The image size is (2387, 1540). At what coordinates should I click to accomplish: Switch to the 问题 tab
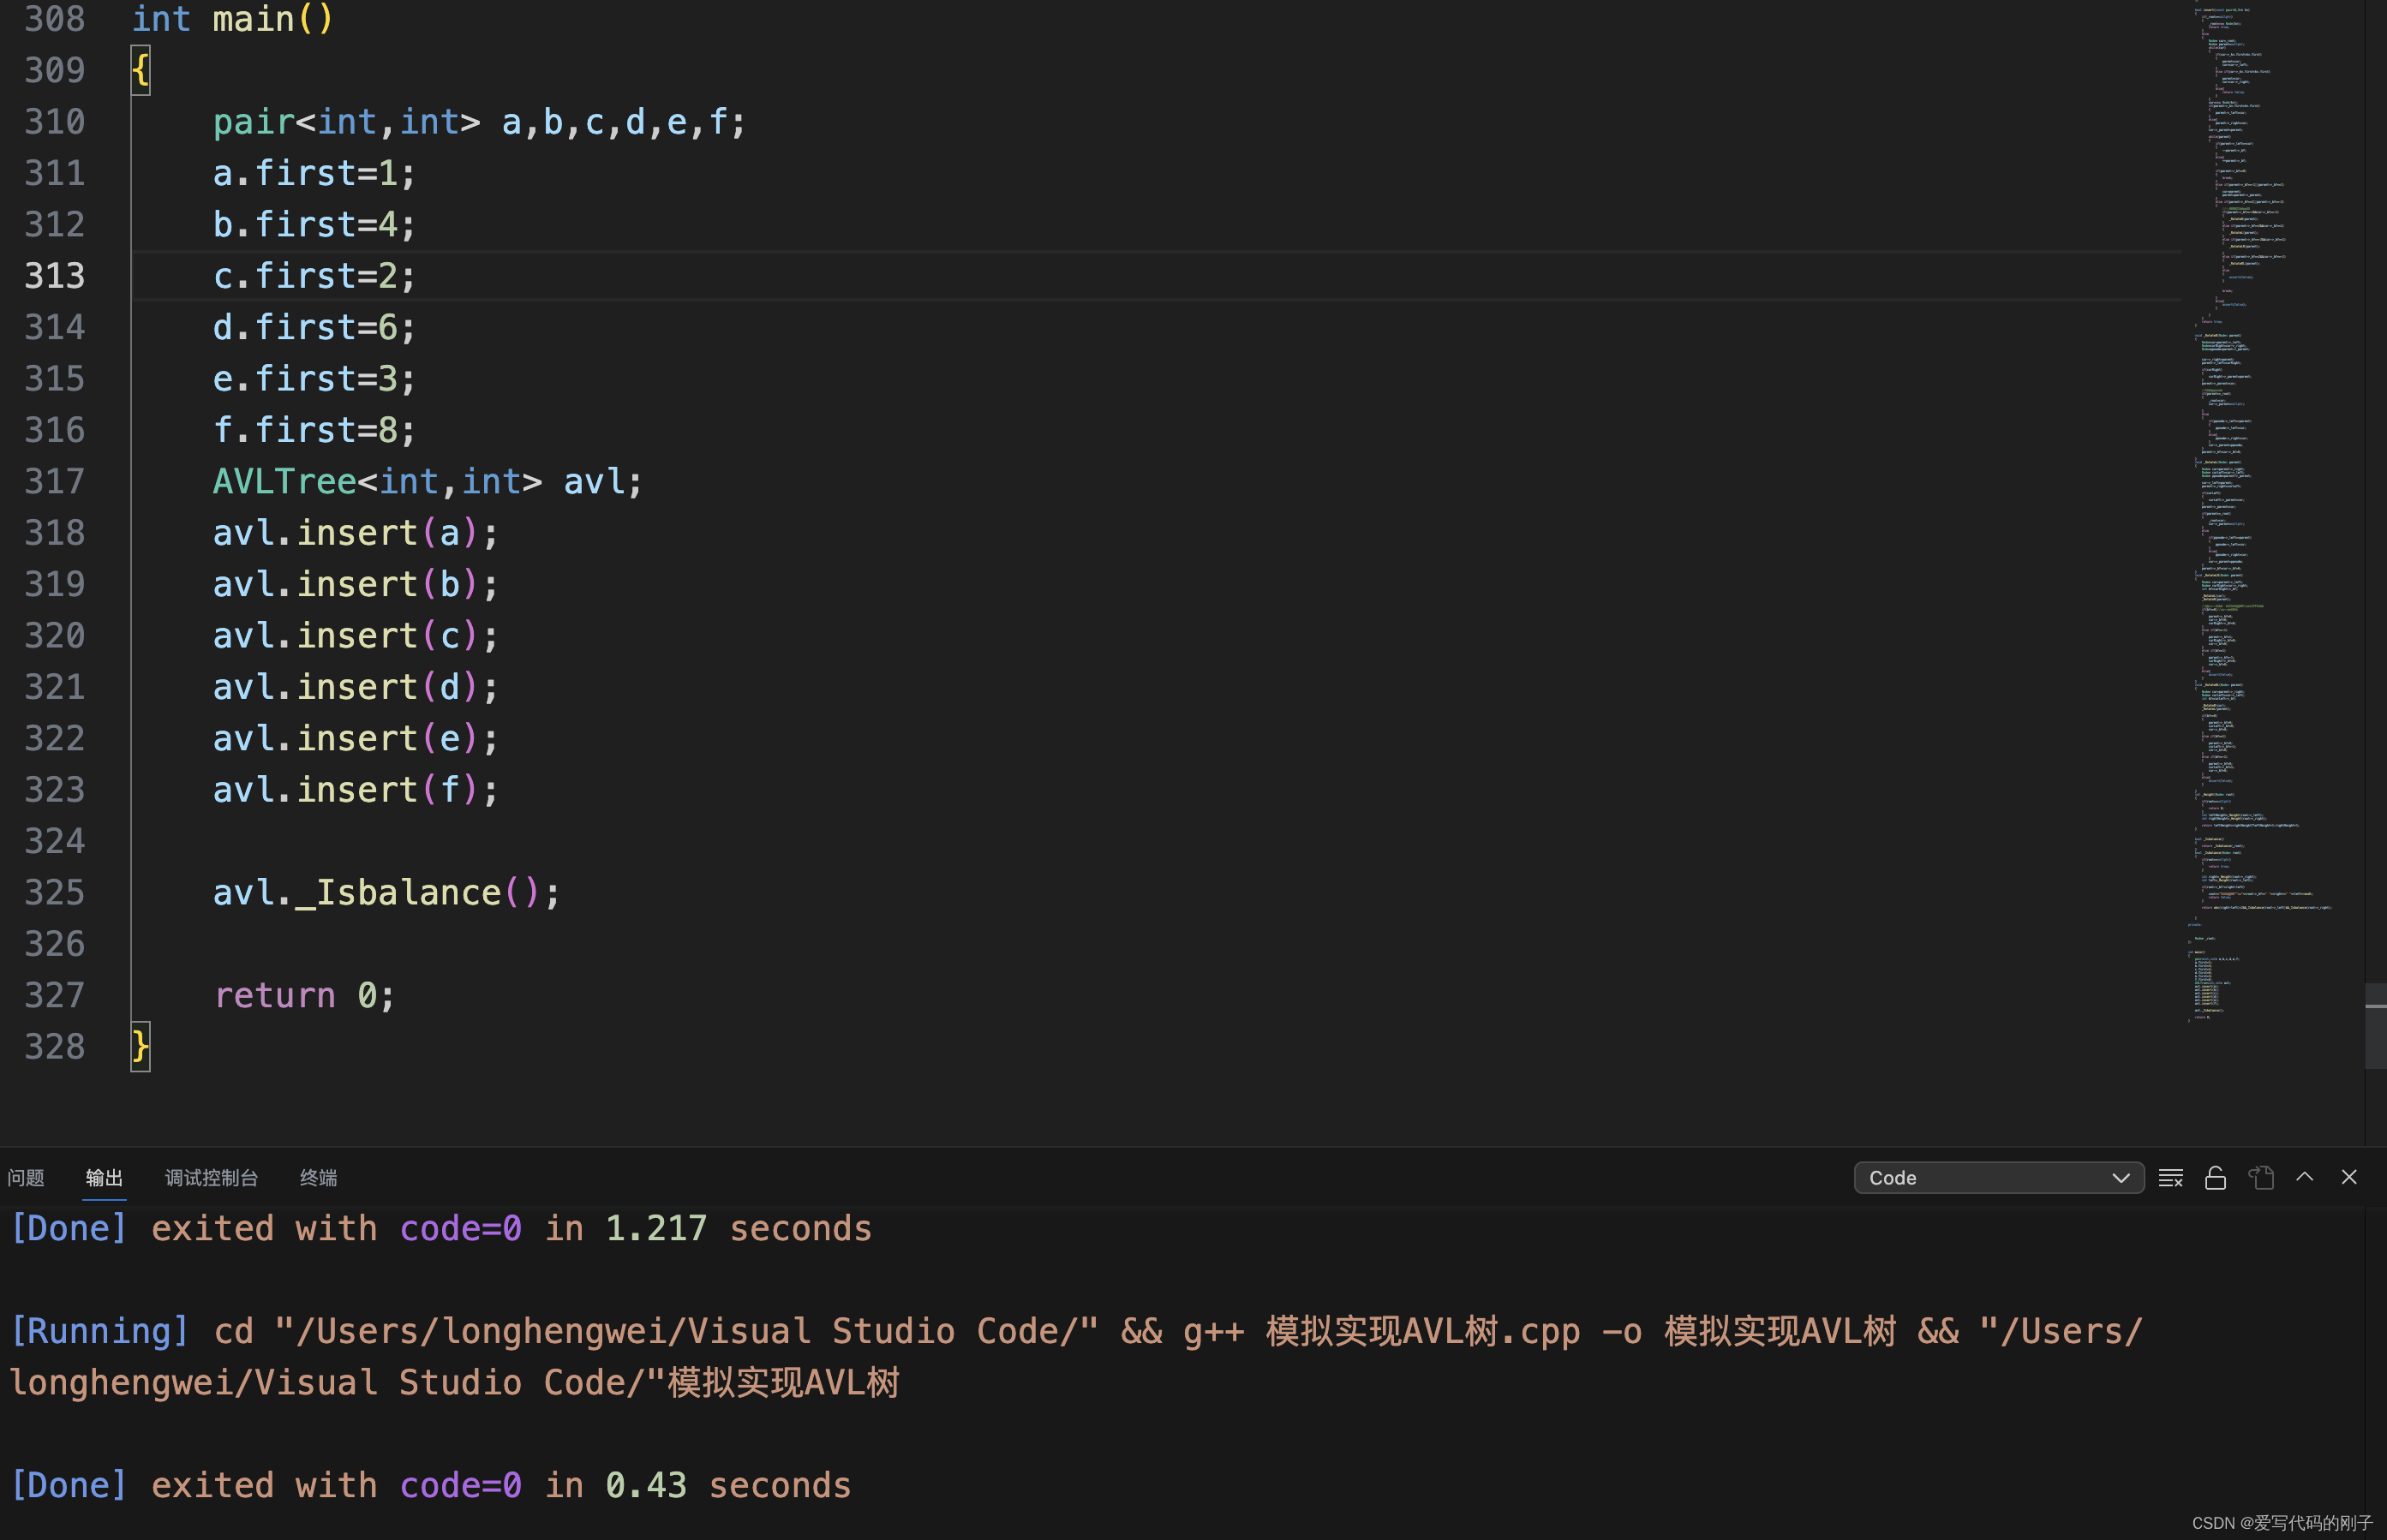pos(26,1178)
